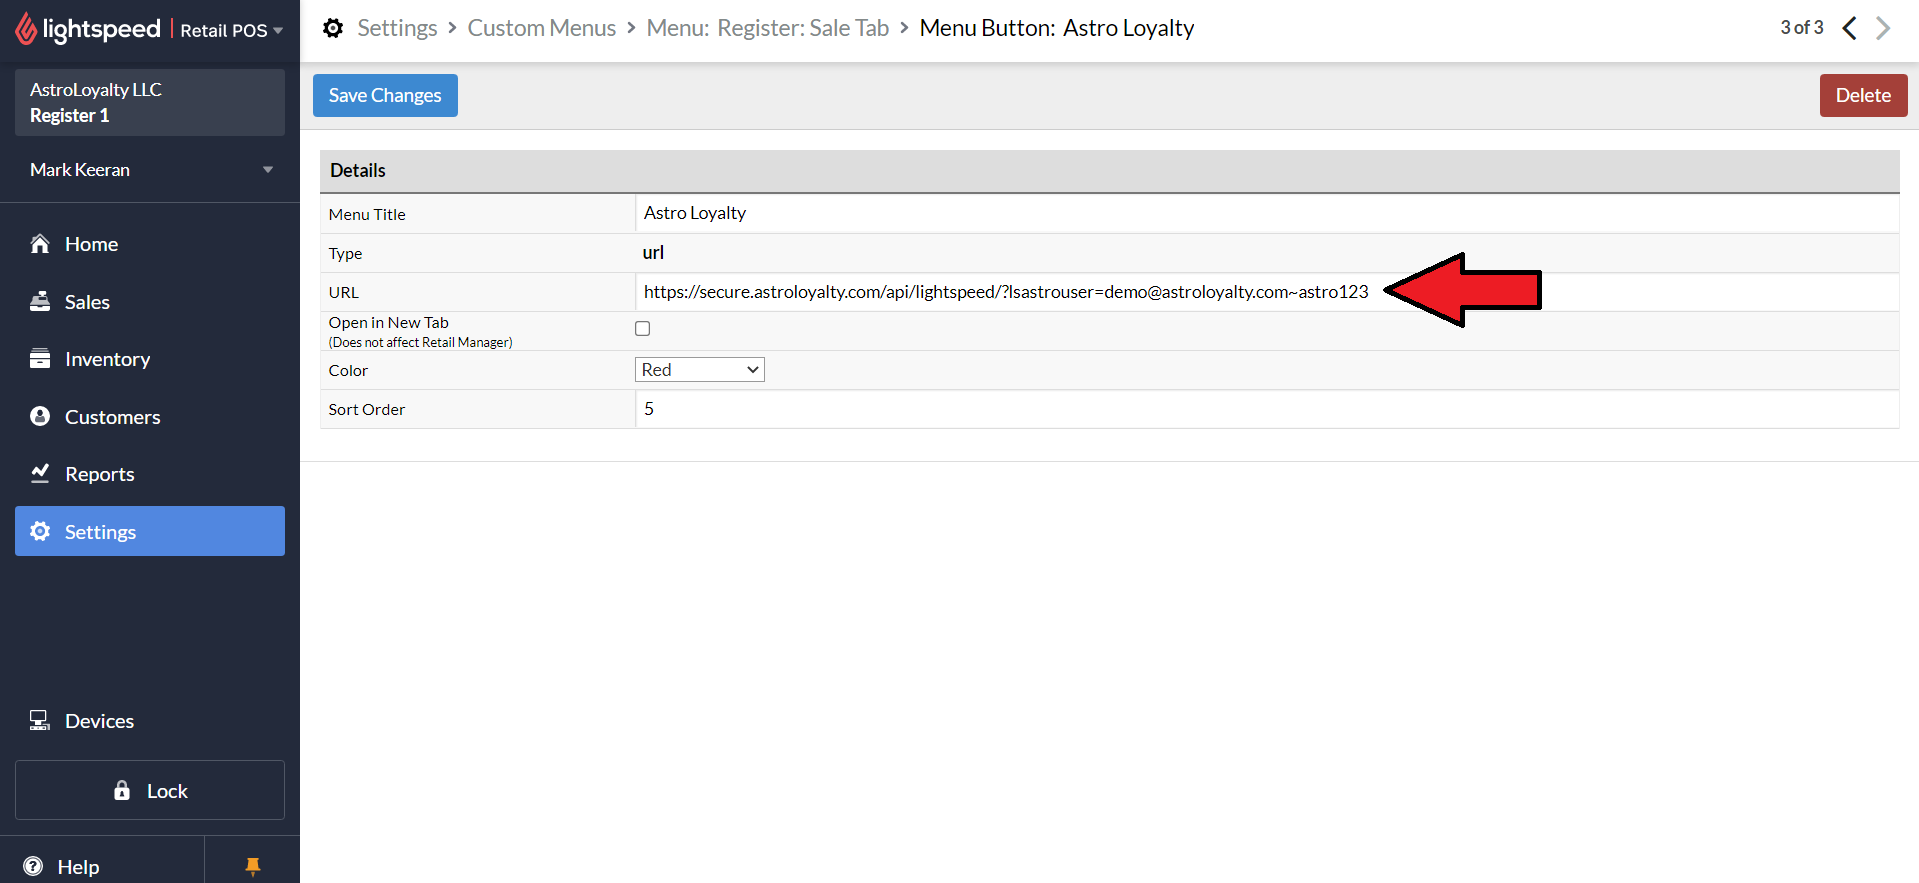Open Reports in sidebar

point(150,474)
